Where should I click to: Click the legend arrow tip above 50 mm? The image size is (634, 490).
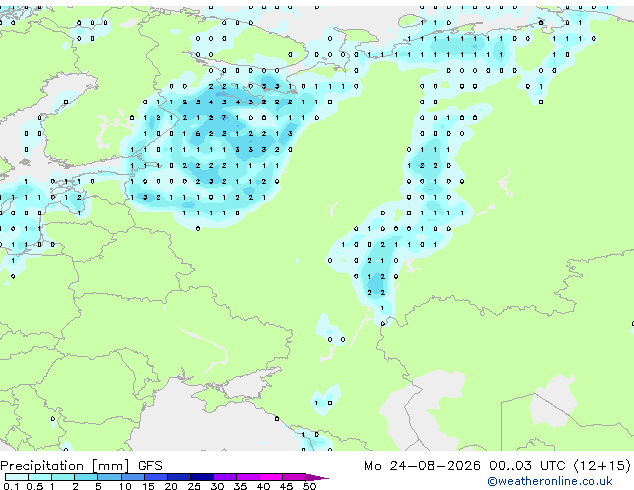317,477
